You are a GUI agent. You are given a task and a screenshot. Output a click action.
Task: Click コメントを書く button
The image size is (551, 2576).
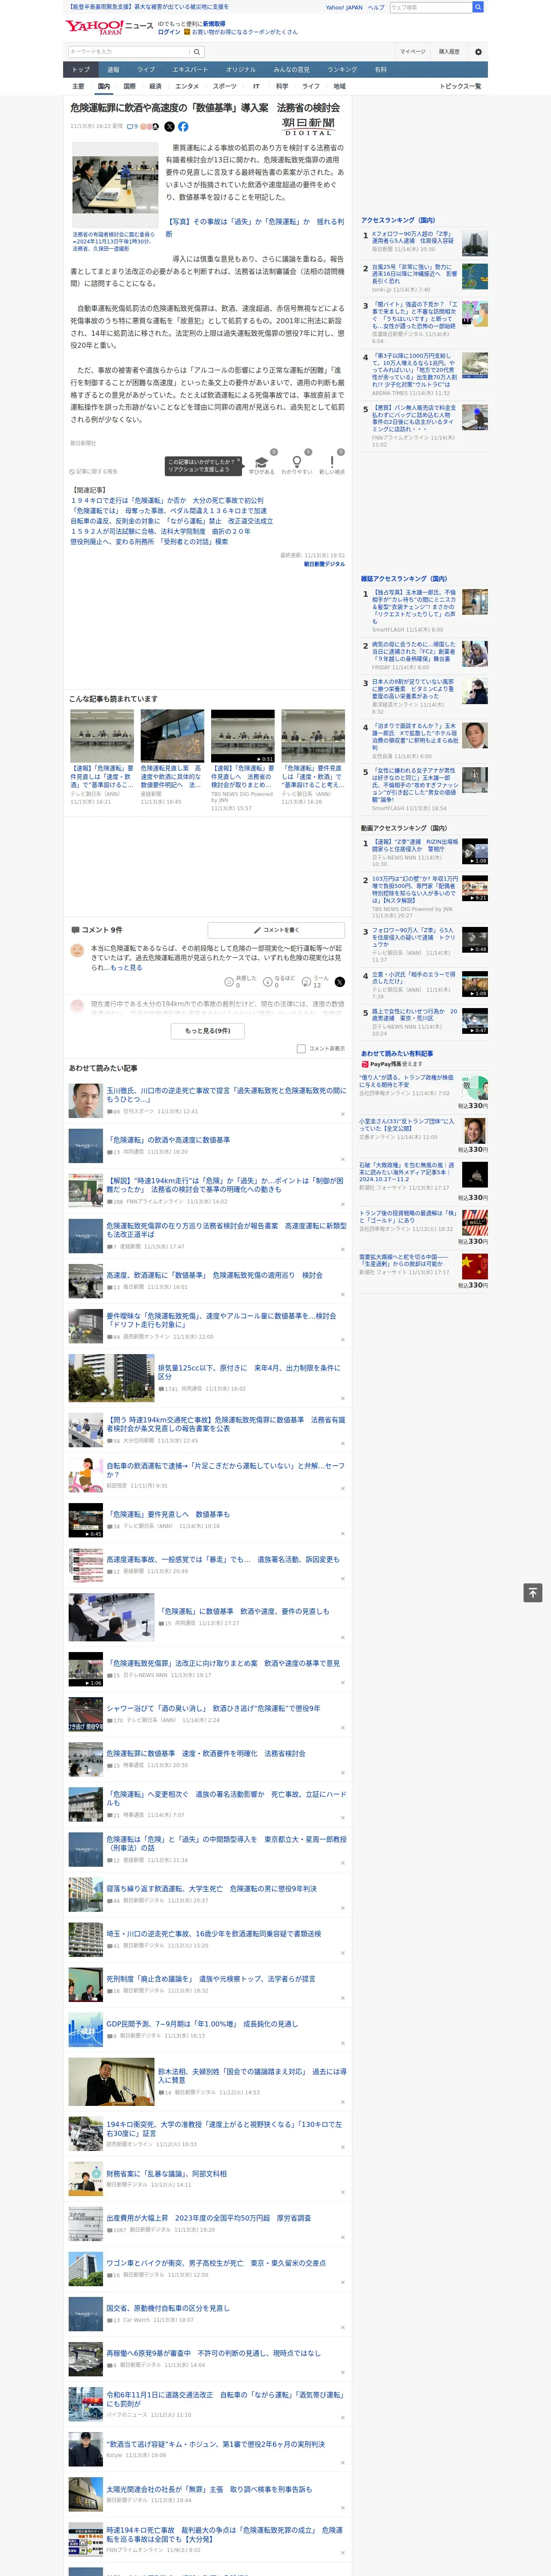tap(276, 930)
